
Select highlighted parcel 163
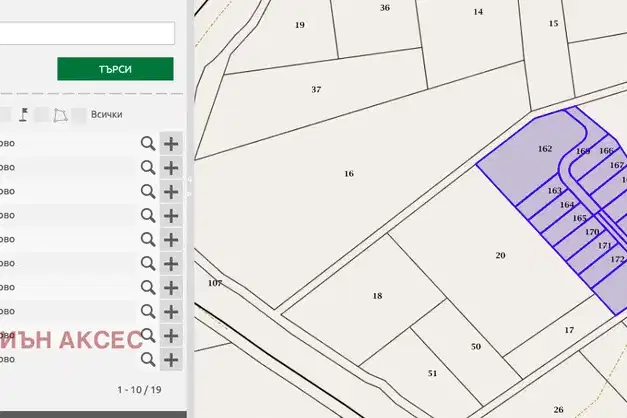pyautogui.click(x=554, y=191)
